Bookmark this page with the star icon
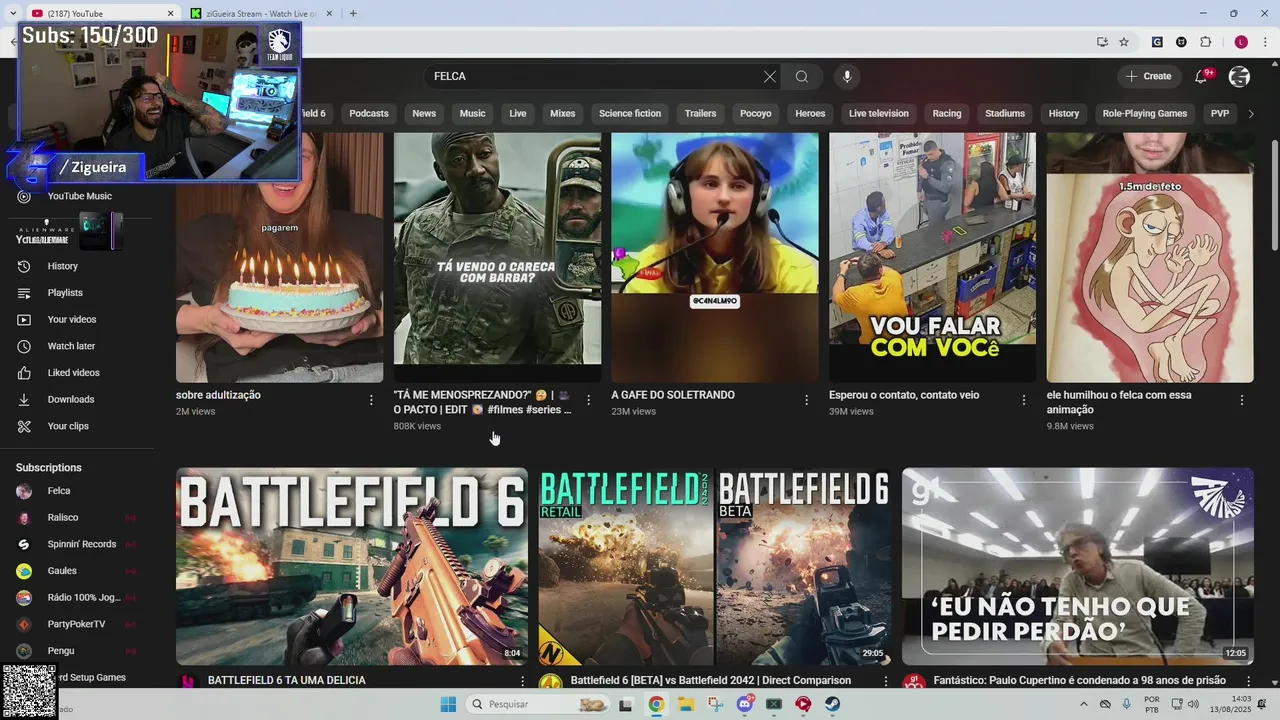The height and width of the screenshot is (720, 1280). (x=1124, y=42)
